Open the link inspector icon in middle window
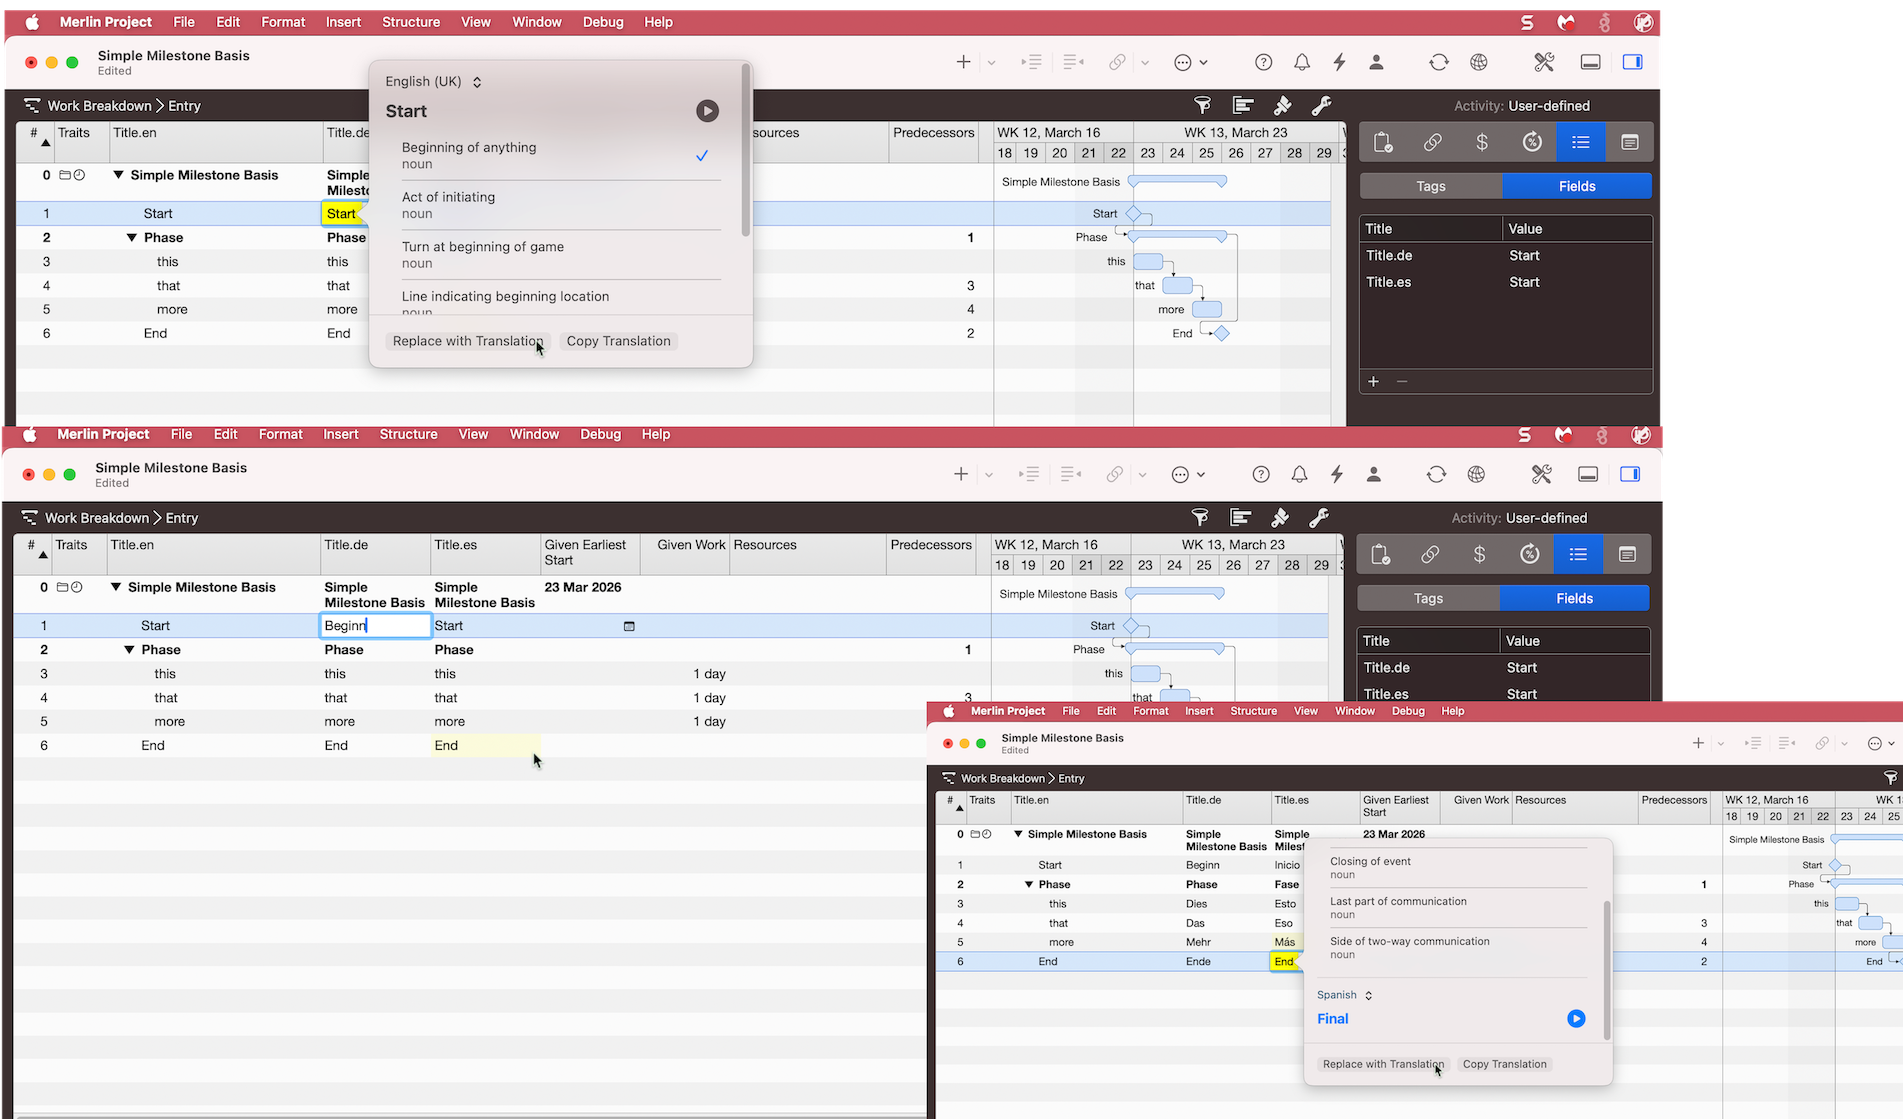The height and width of the screenshot is (1119, 1903). pyautogui.click(x=1430, y=554)
